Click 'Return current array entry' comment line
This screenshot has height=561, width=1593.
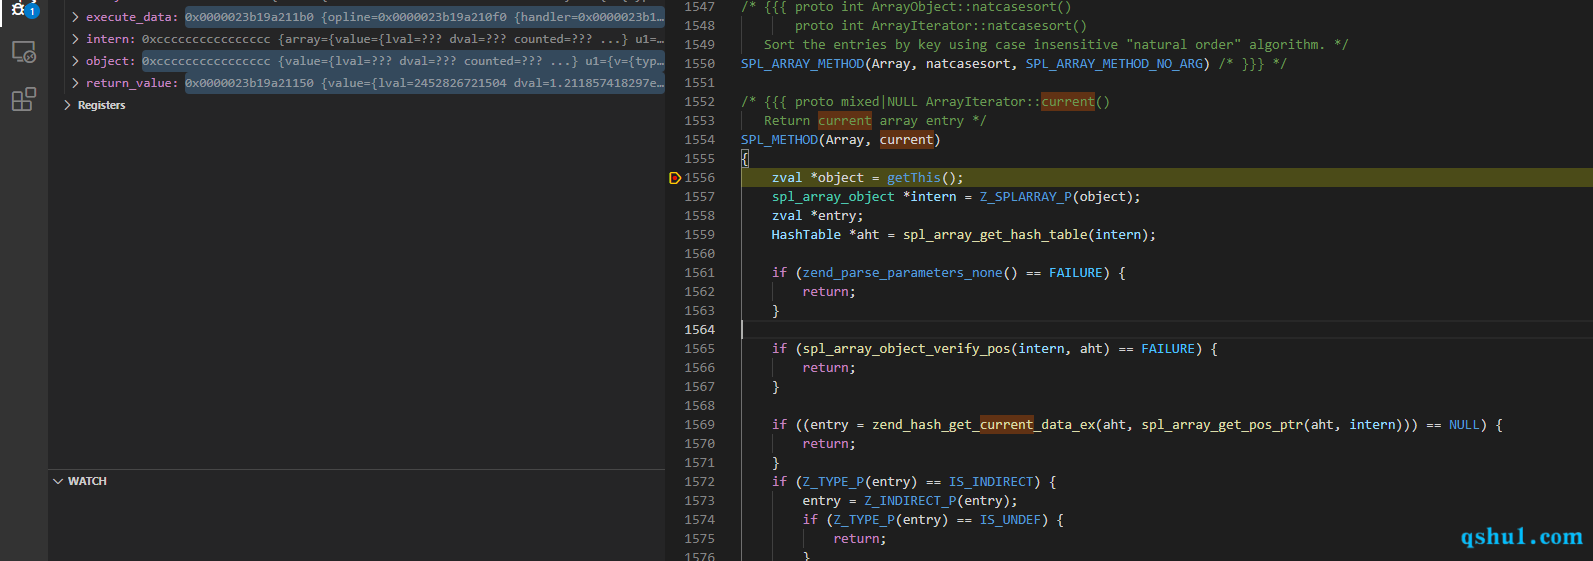[875, 121]
